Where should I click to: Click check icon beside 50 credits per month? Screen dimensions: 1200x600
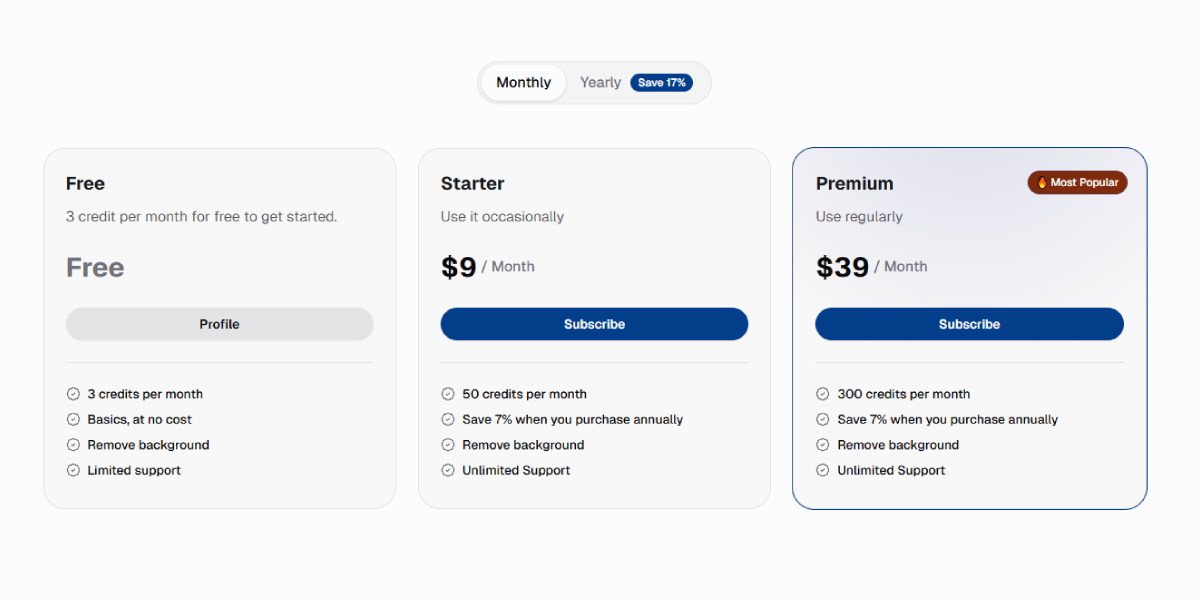tap(448, 394)
